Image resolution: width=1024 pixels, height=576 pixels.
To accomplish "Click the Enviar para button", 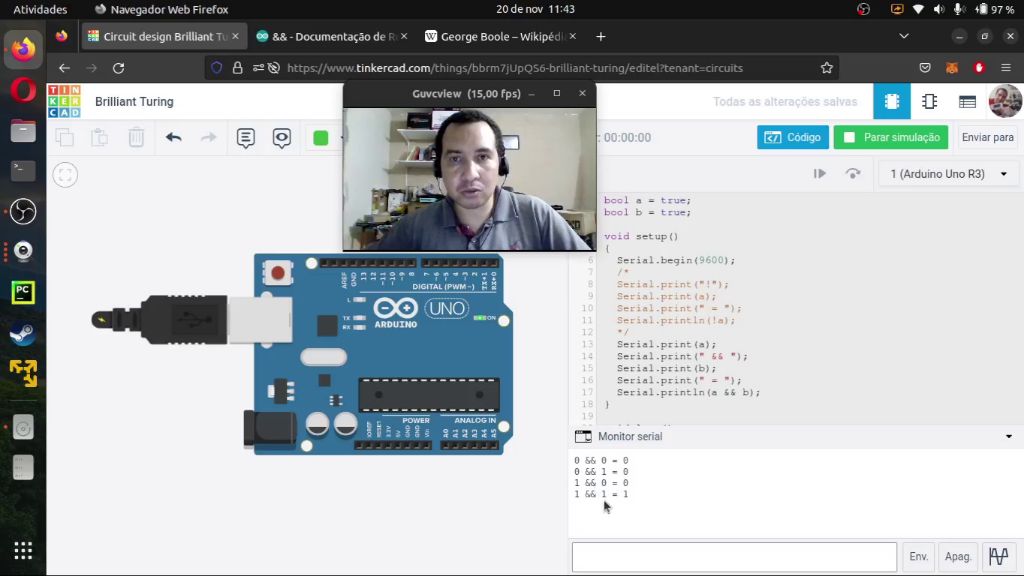I will click(x=987, y=137).
